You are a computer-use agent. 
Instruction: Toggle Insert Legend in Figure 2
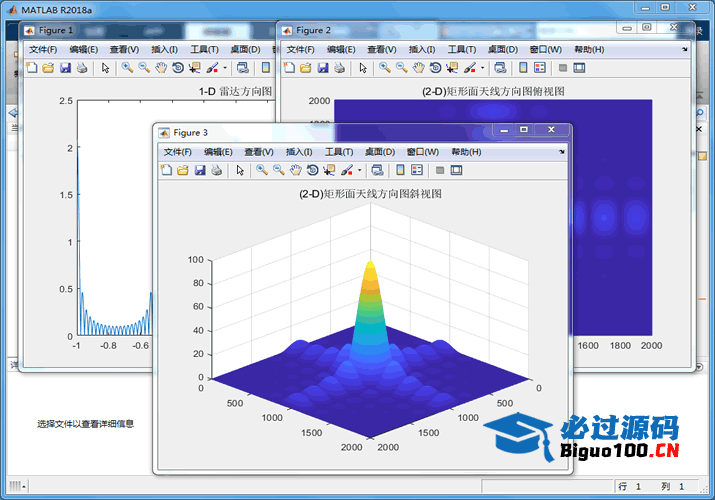pos(540,68)
